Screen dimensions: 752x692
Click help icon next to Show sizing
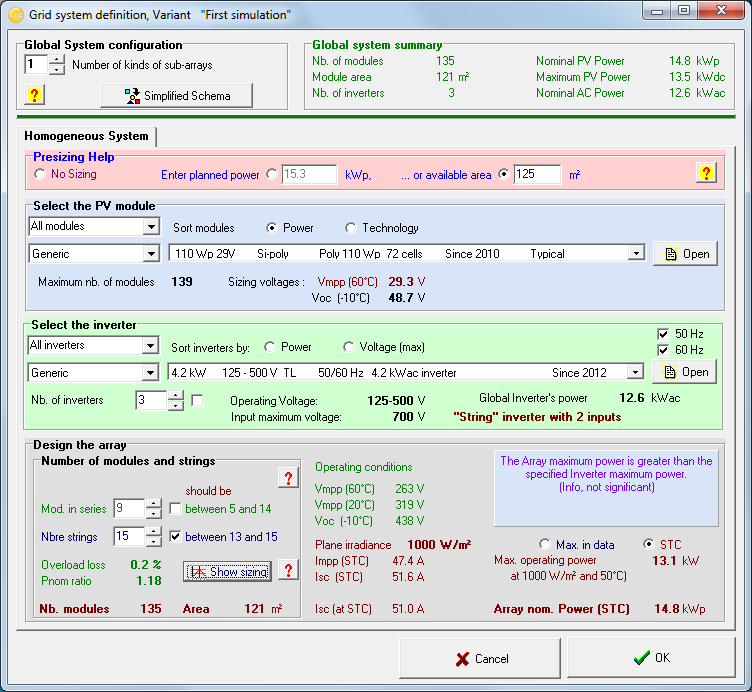(288, 570)
